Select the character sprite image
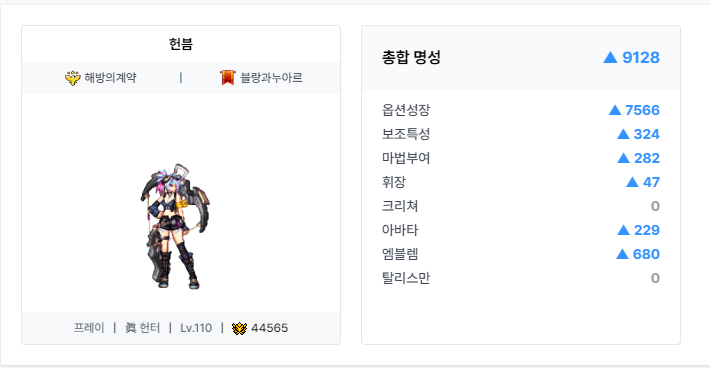This screenshot has height=368, width=710. [x=175, y=226]
